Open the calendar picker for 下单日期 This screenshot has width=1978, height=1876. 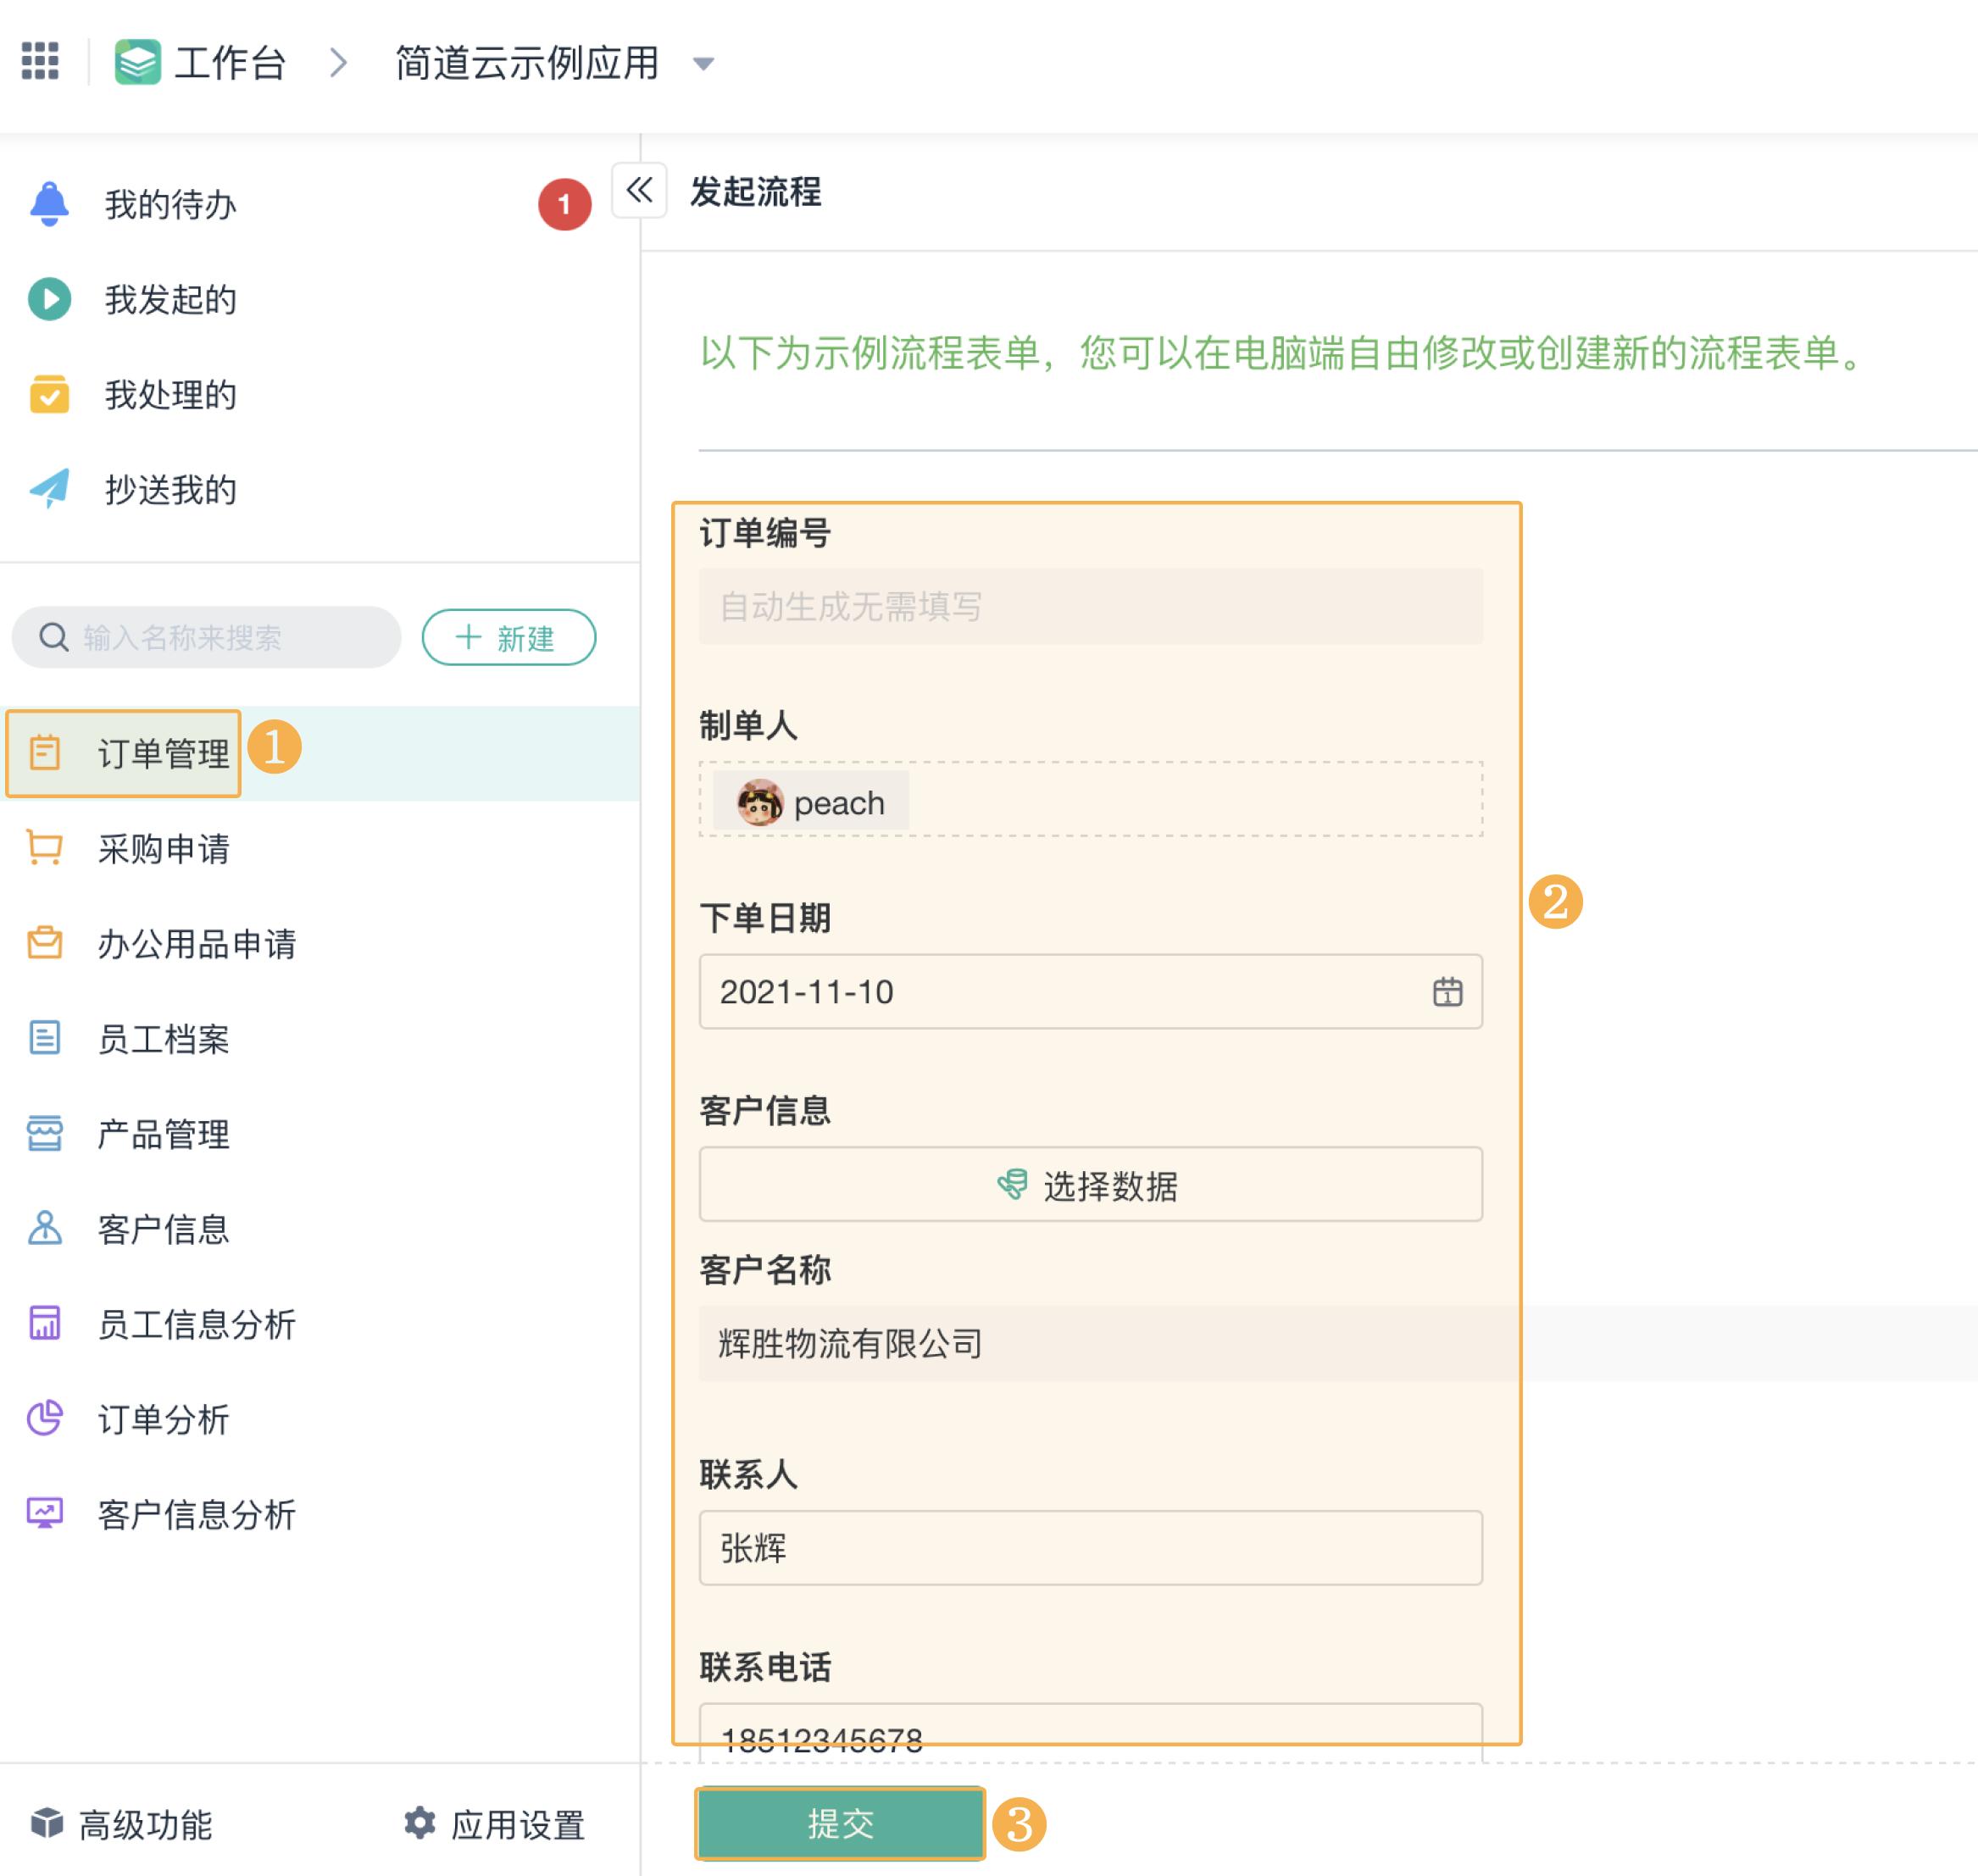point(1447,991)
